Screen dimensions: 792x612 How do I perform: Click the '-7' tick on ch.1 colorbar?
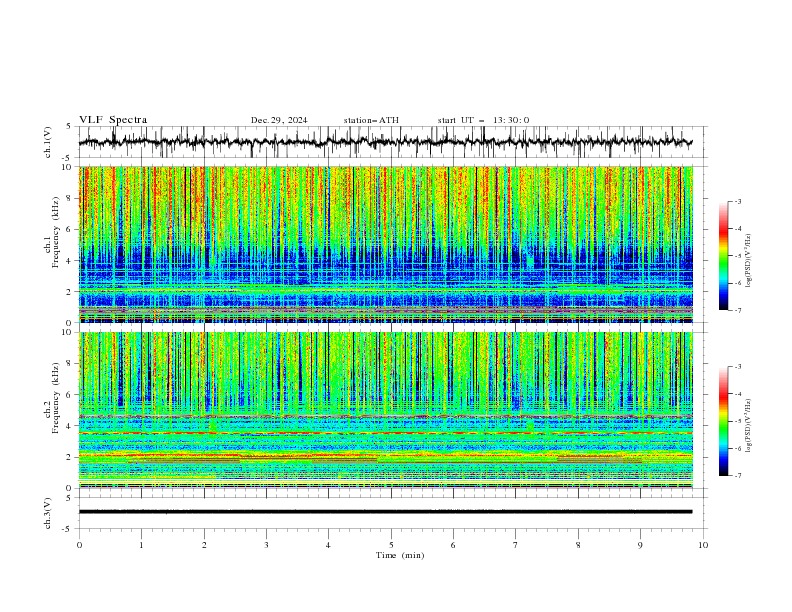(738, 310)
